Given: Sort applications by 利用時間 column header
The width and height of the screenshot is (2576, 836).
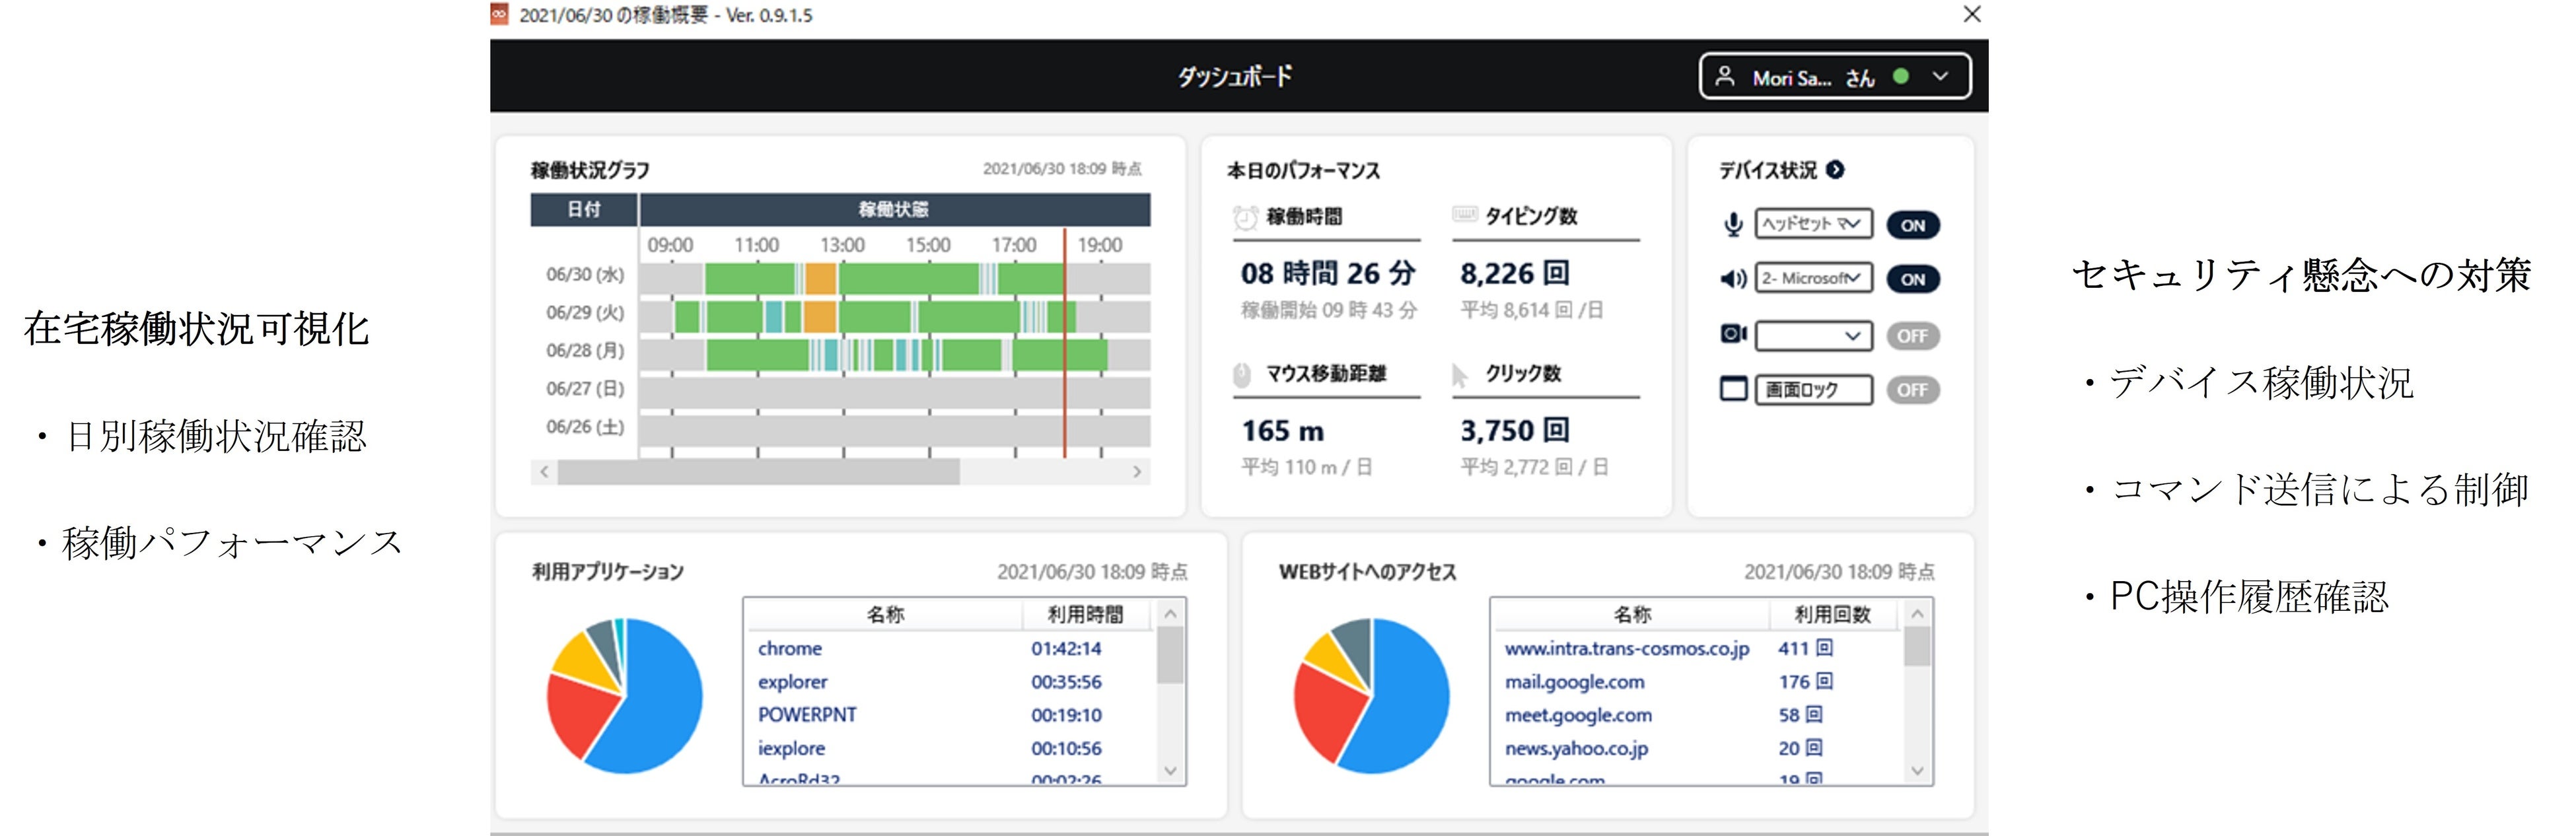Looking at the screenshot, I should (1085, 614).
